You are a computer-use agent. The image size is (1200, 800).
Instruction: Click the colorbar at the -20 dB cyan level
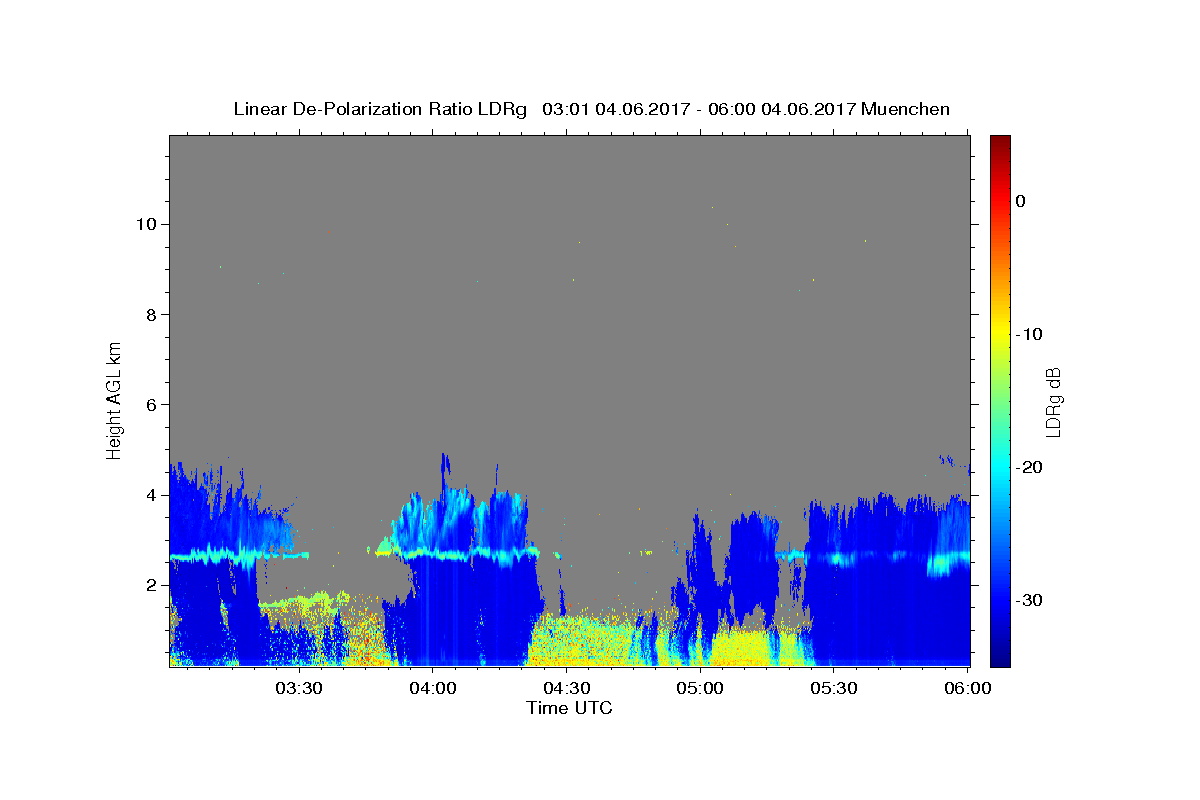[x=1000, y=467]
